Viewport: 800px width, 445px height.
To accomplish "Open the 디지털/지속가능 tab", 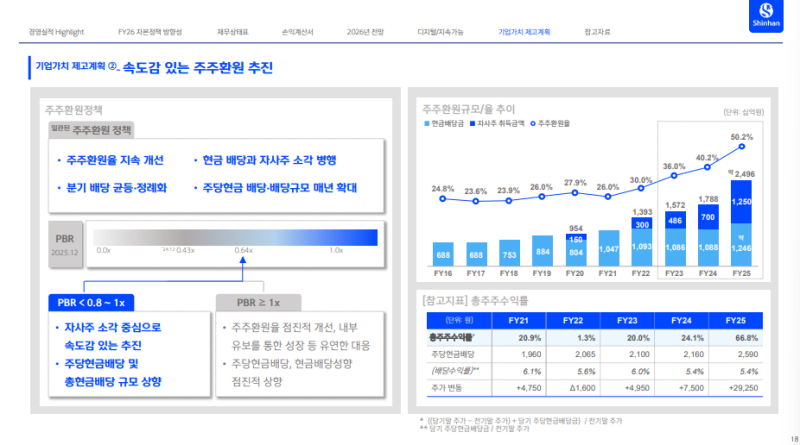I will [x=439, y=33].
